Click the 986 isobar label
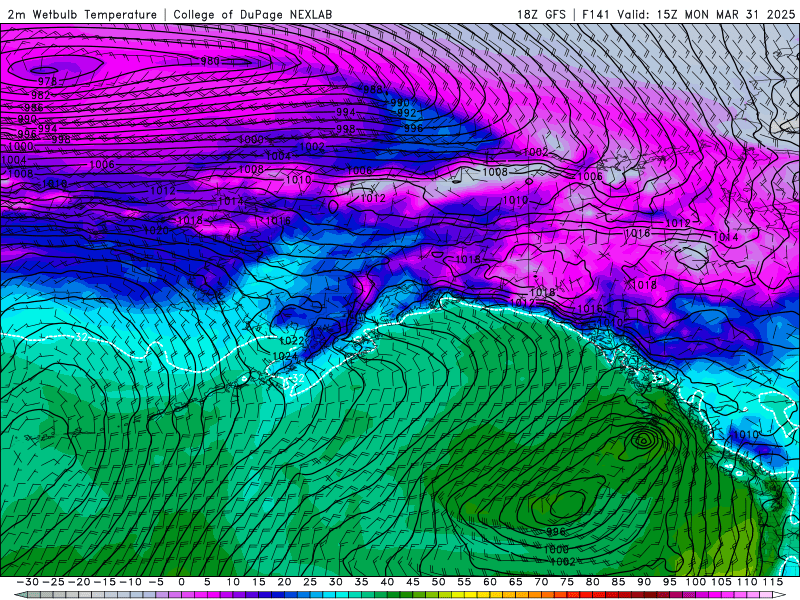Image resolution: width=800 pixels, height=600 pixels. click(34, 108)
